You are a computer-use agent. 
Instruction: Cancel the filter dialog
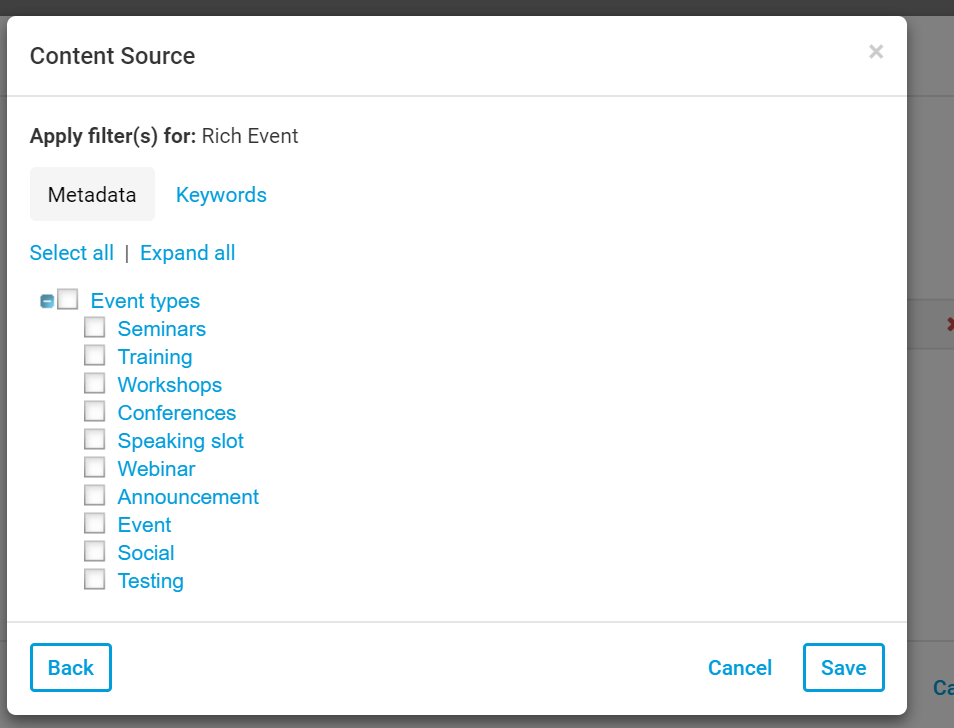pyautogui.click(x=740, y=668)
